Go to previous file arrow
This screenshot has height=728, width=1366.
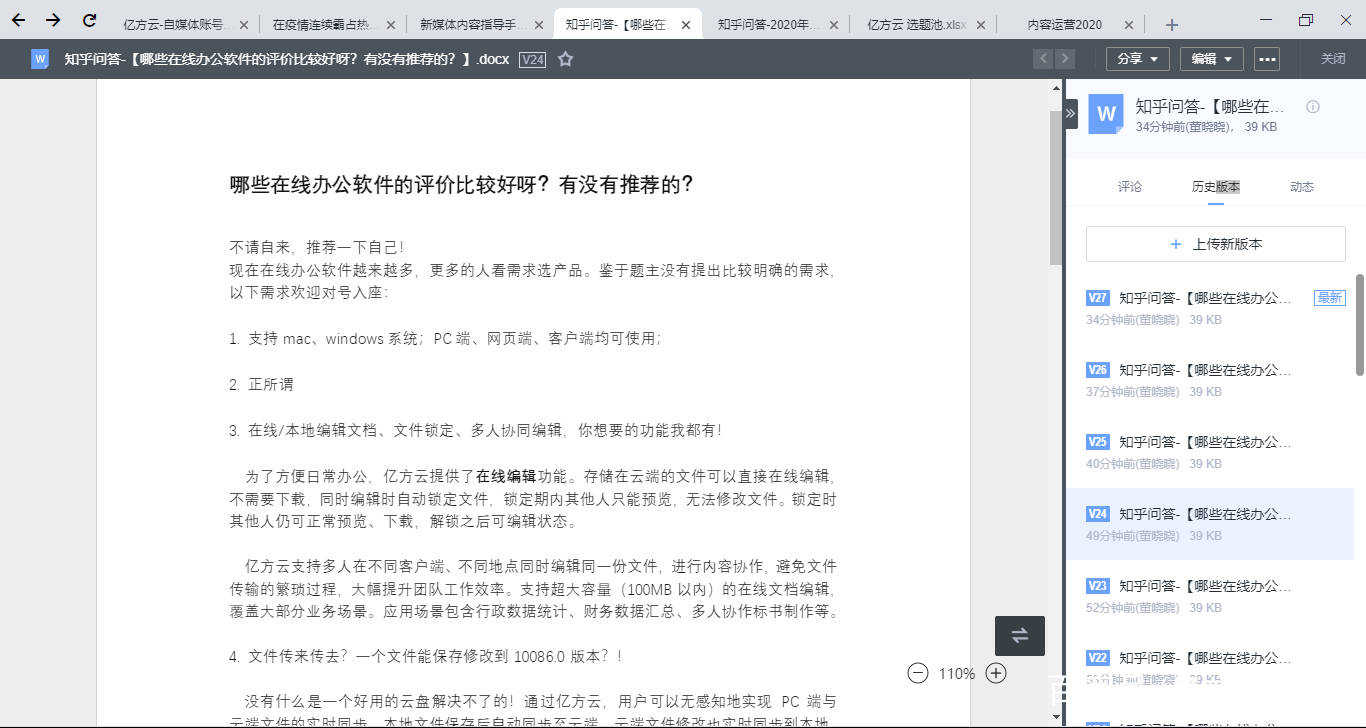[1044, 59]
